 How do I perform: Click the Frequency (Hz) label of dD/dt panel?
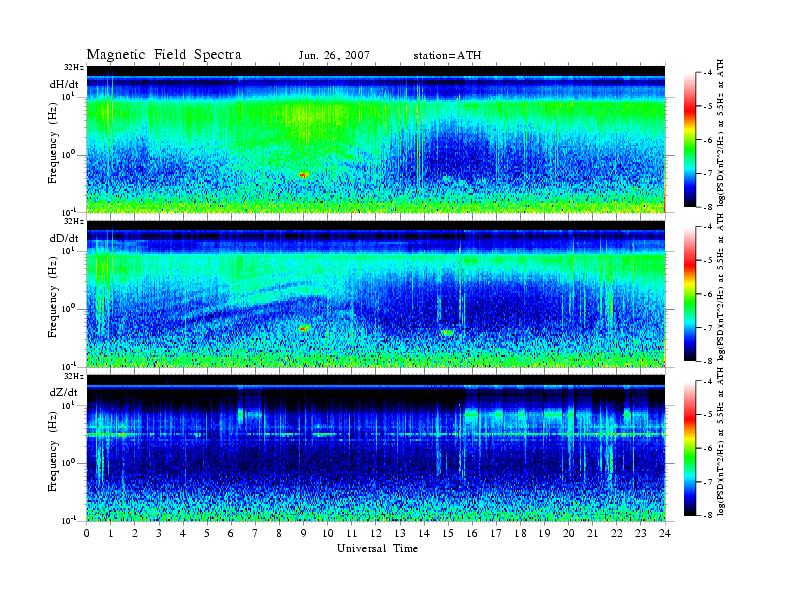(x=53, y=296)
